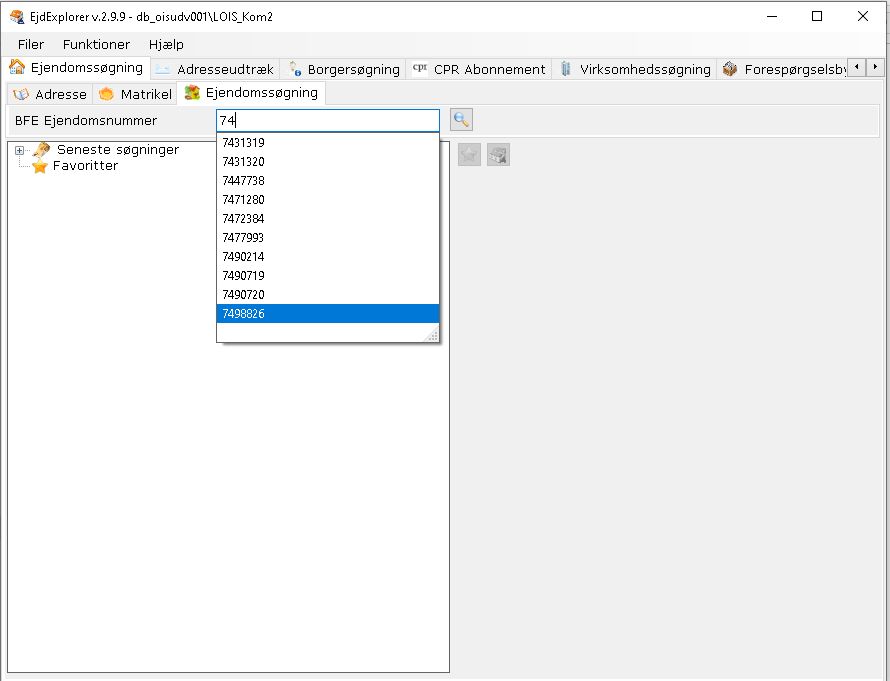
Task: Open the Adresse sub-tab
Action: (x=50, y=94)
